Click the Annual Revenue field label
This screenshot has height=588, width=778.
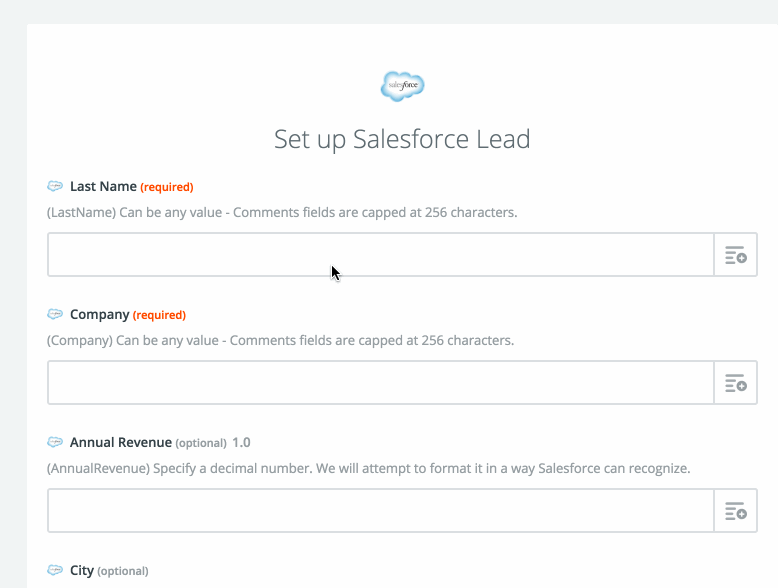point(121,442)
